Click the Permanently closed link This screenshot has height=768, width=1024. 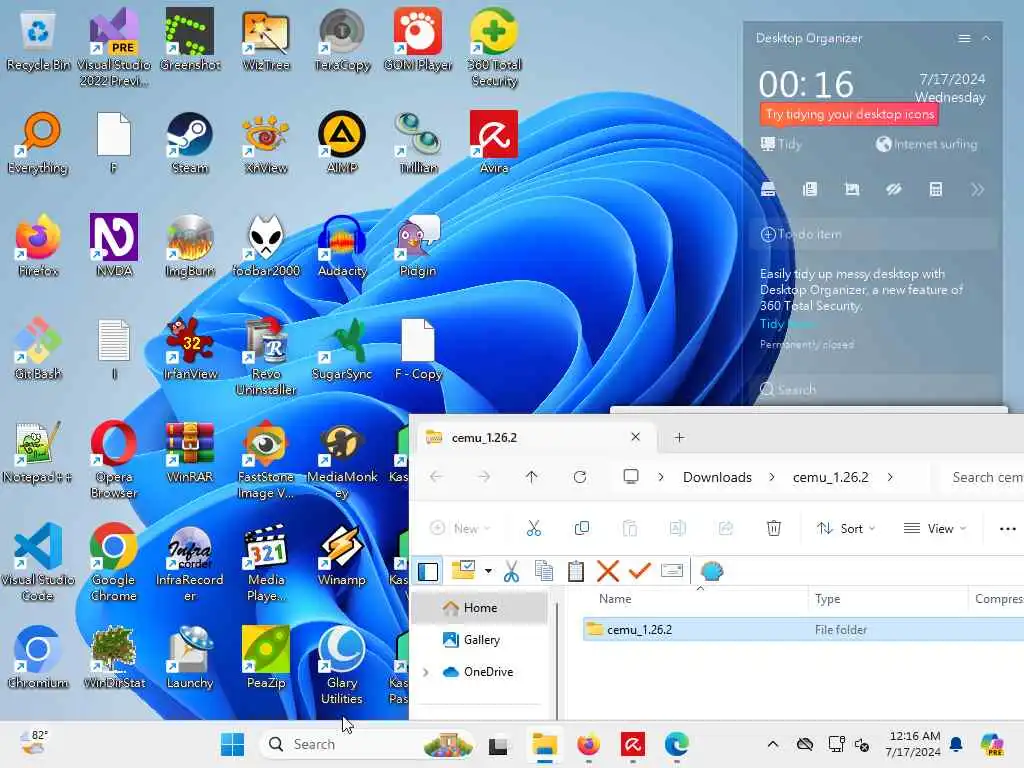[807, 344]
